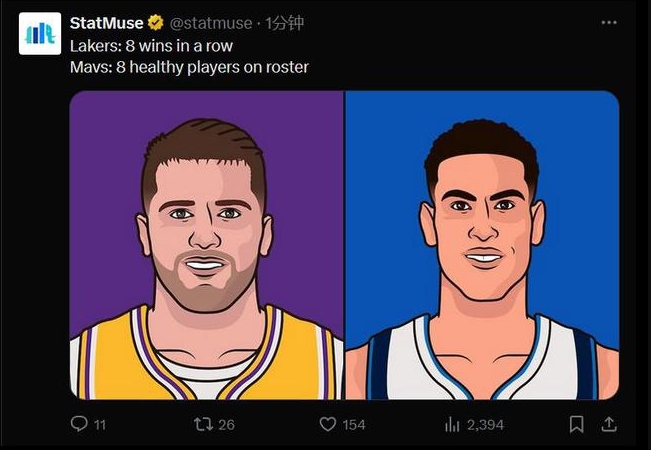Click the repost count 26
This screenshot has width=651, height=450.
click(x=226, y=425)
